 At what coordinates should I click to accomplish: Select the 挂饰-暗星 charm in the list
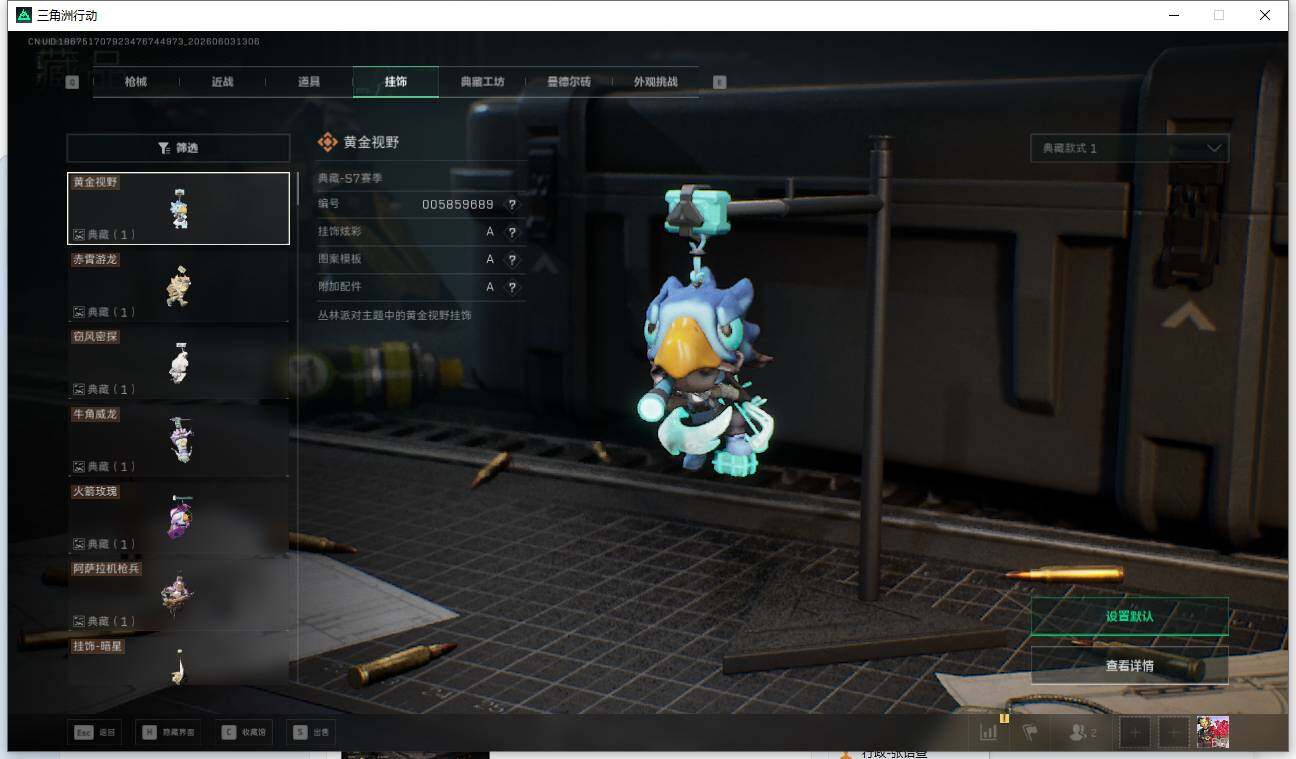[178, 660]
